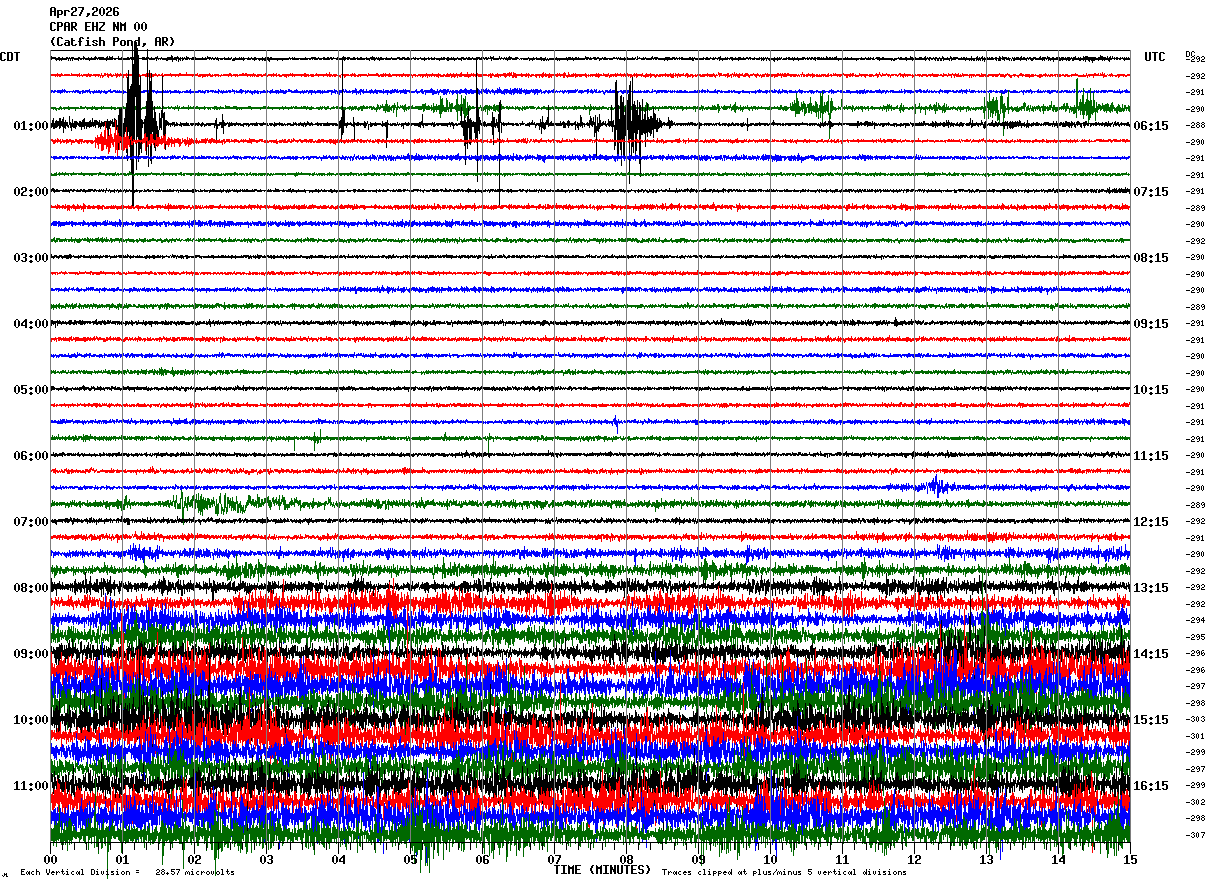Click minute tick label 10 on axis
This screenshot has height=886, width=1210.
click(770, 859)
